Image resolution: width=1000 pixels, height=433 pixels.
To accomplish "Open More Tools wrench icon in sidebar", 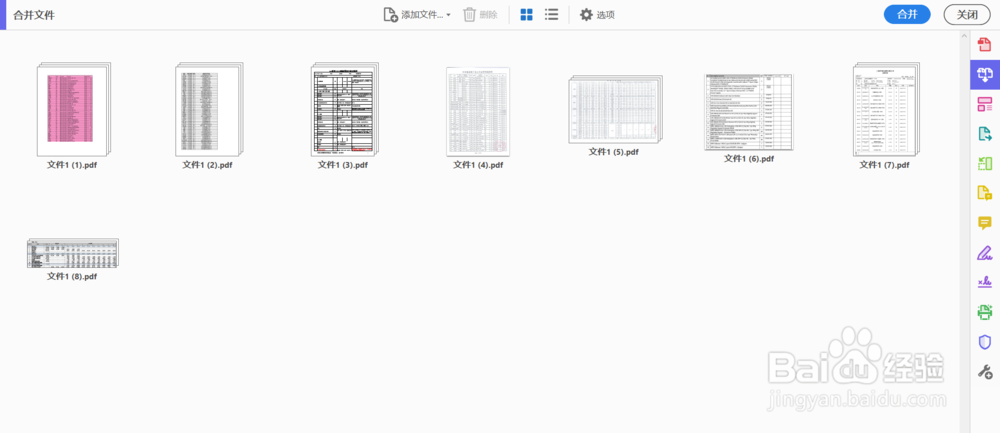I will pyautogui.click(x=985, y=371).
